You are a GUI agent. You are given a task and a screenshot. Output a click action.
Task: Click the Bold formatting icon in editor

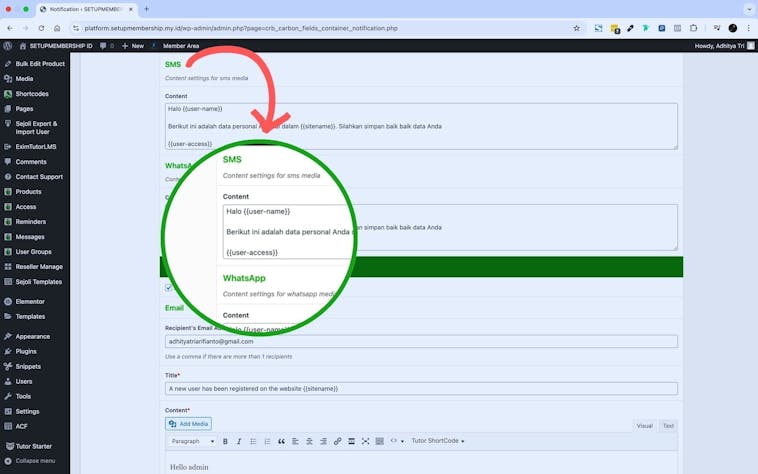[x=225, y=441]
